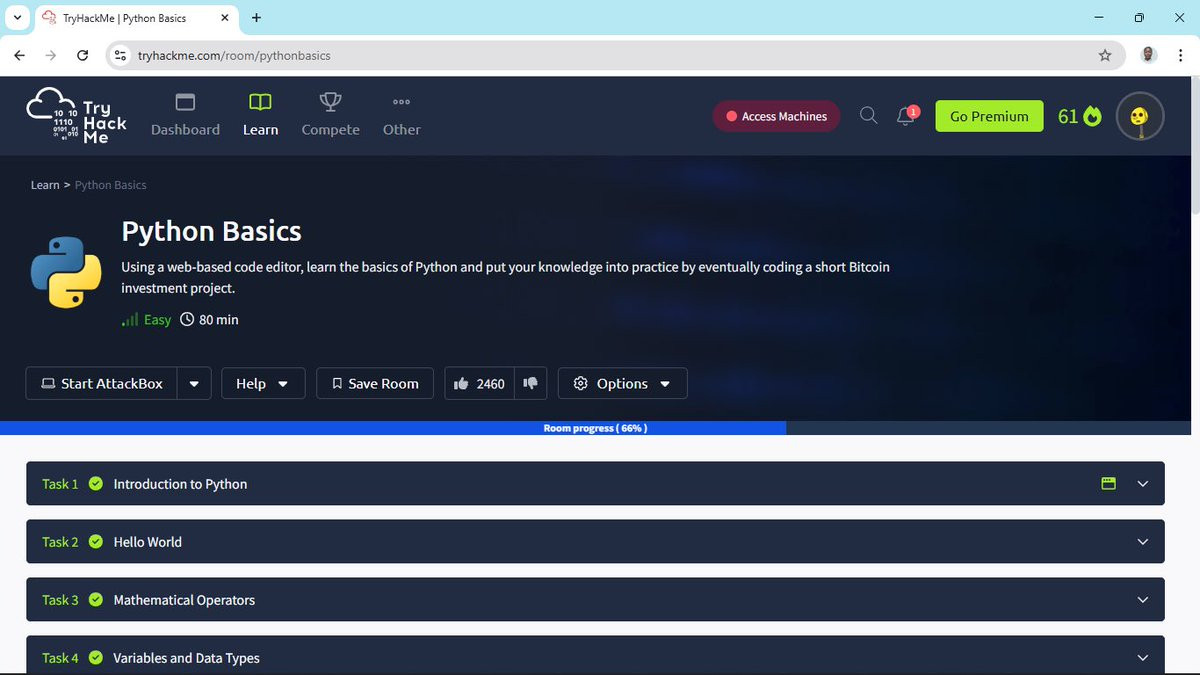Open the Help dropdown

pos(262,384)
